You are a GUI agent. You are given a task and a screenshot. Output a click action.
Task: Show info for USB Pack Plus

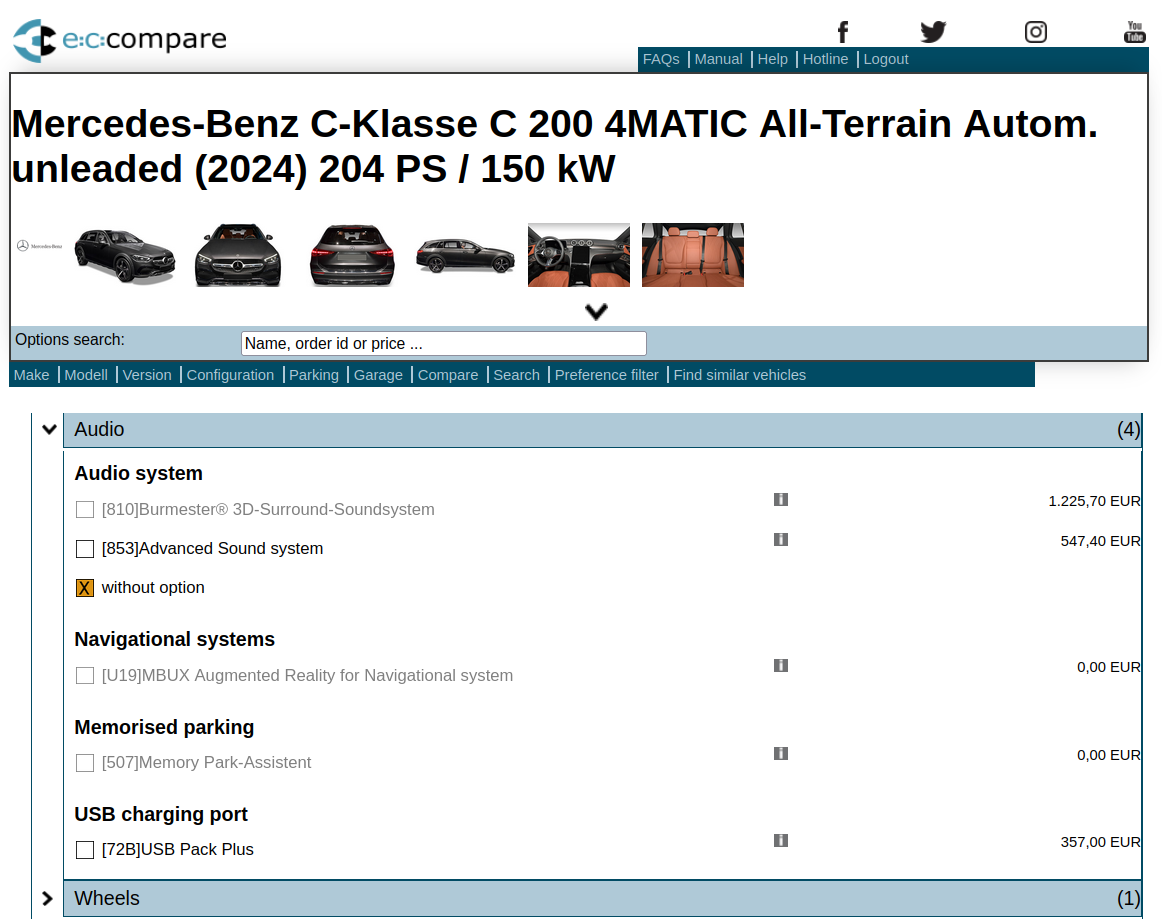point(780,840)
